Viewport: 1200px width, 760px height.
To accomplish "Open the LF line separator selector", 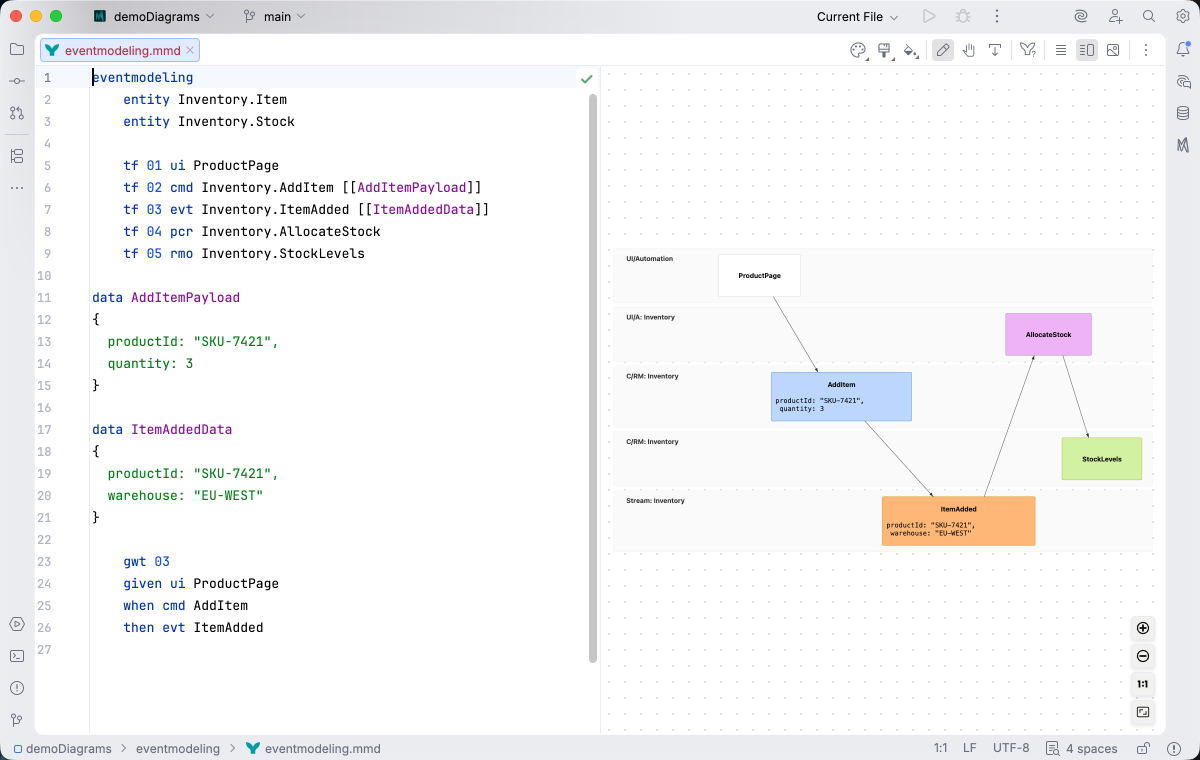I will pos(969,748).
